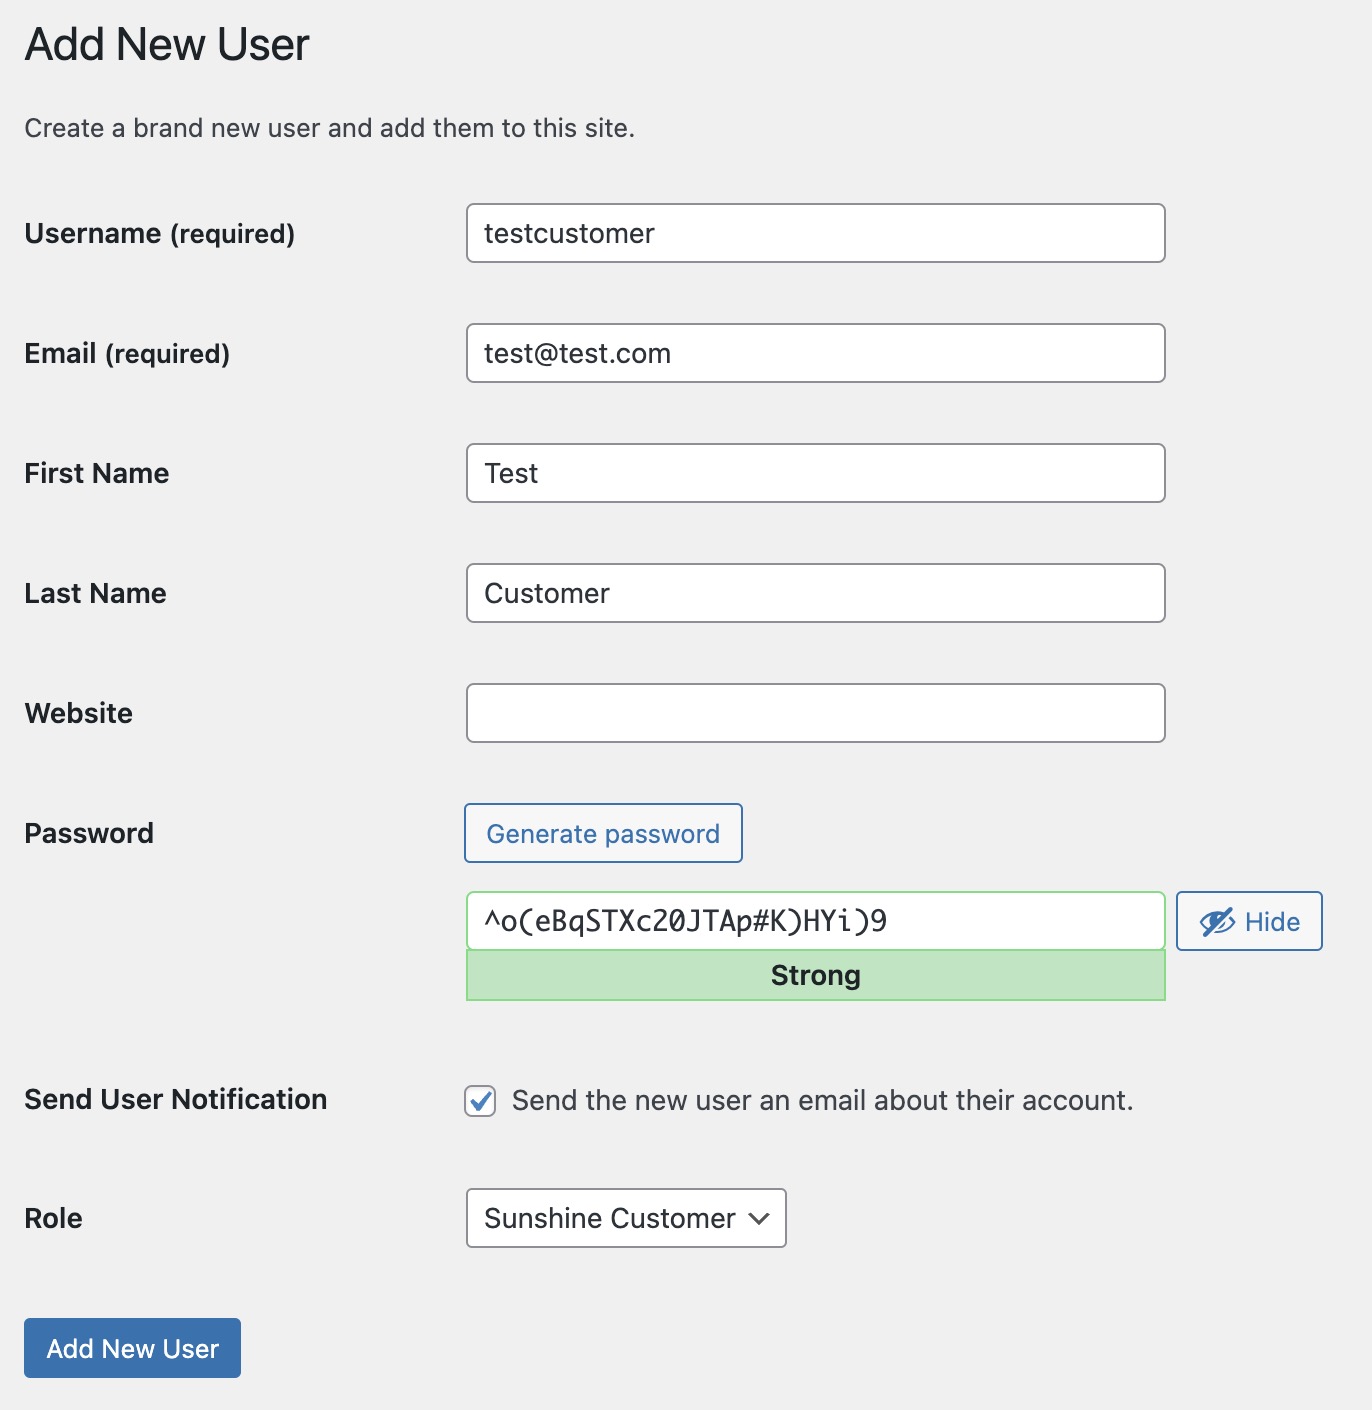
Task: Click the empty Website input field
Action: pyautogui.click(x=815, y=713)
